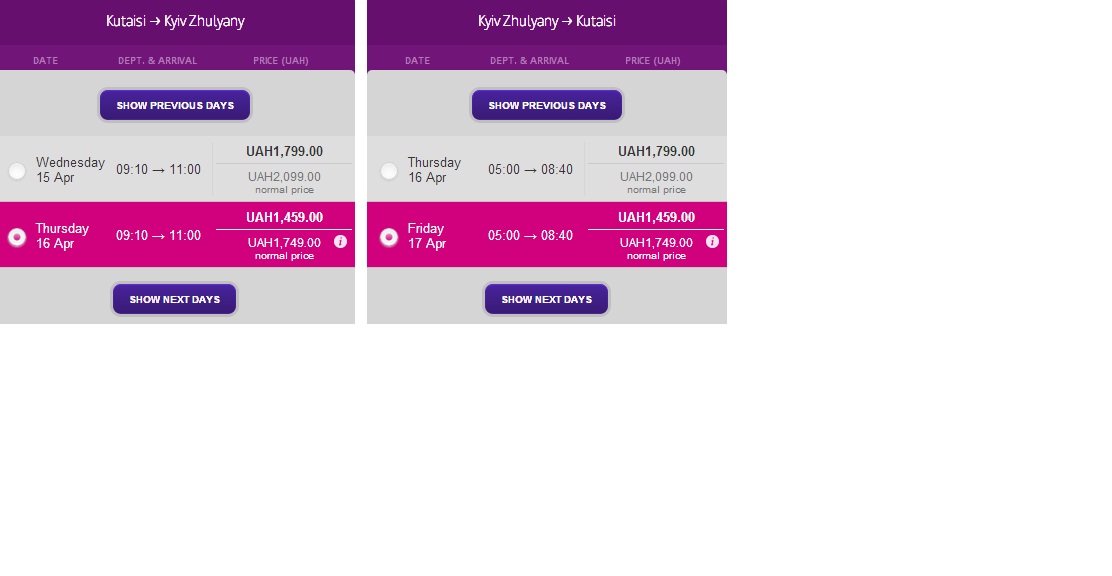Click 05:00 → 08:40 time on Friday row

[530, 236]
